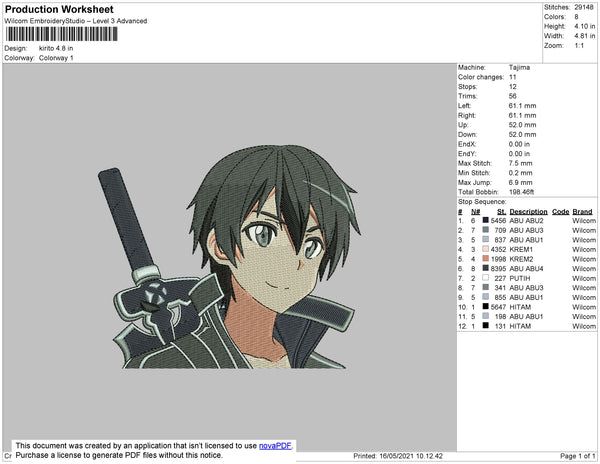Select the ABU ABU2 description text
The height and width of the screenshot is (464, 600).
(527, 221)
